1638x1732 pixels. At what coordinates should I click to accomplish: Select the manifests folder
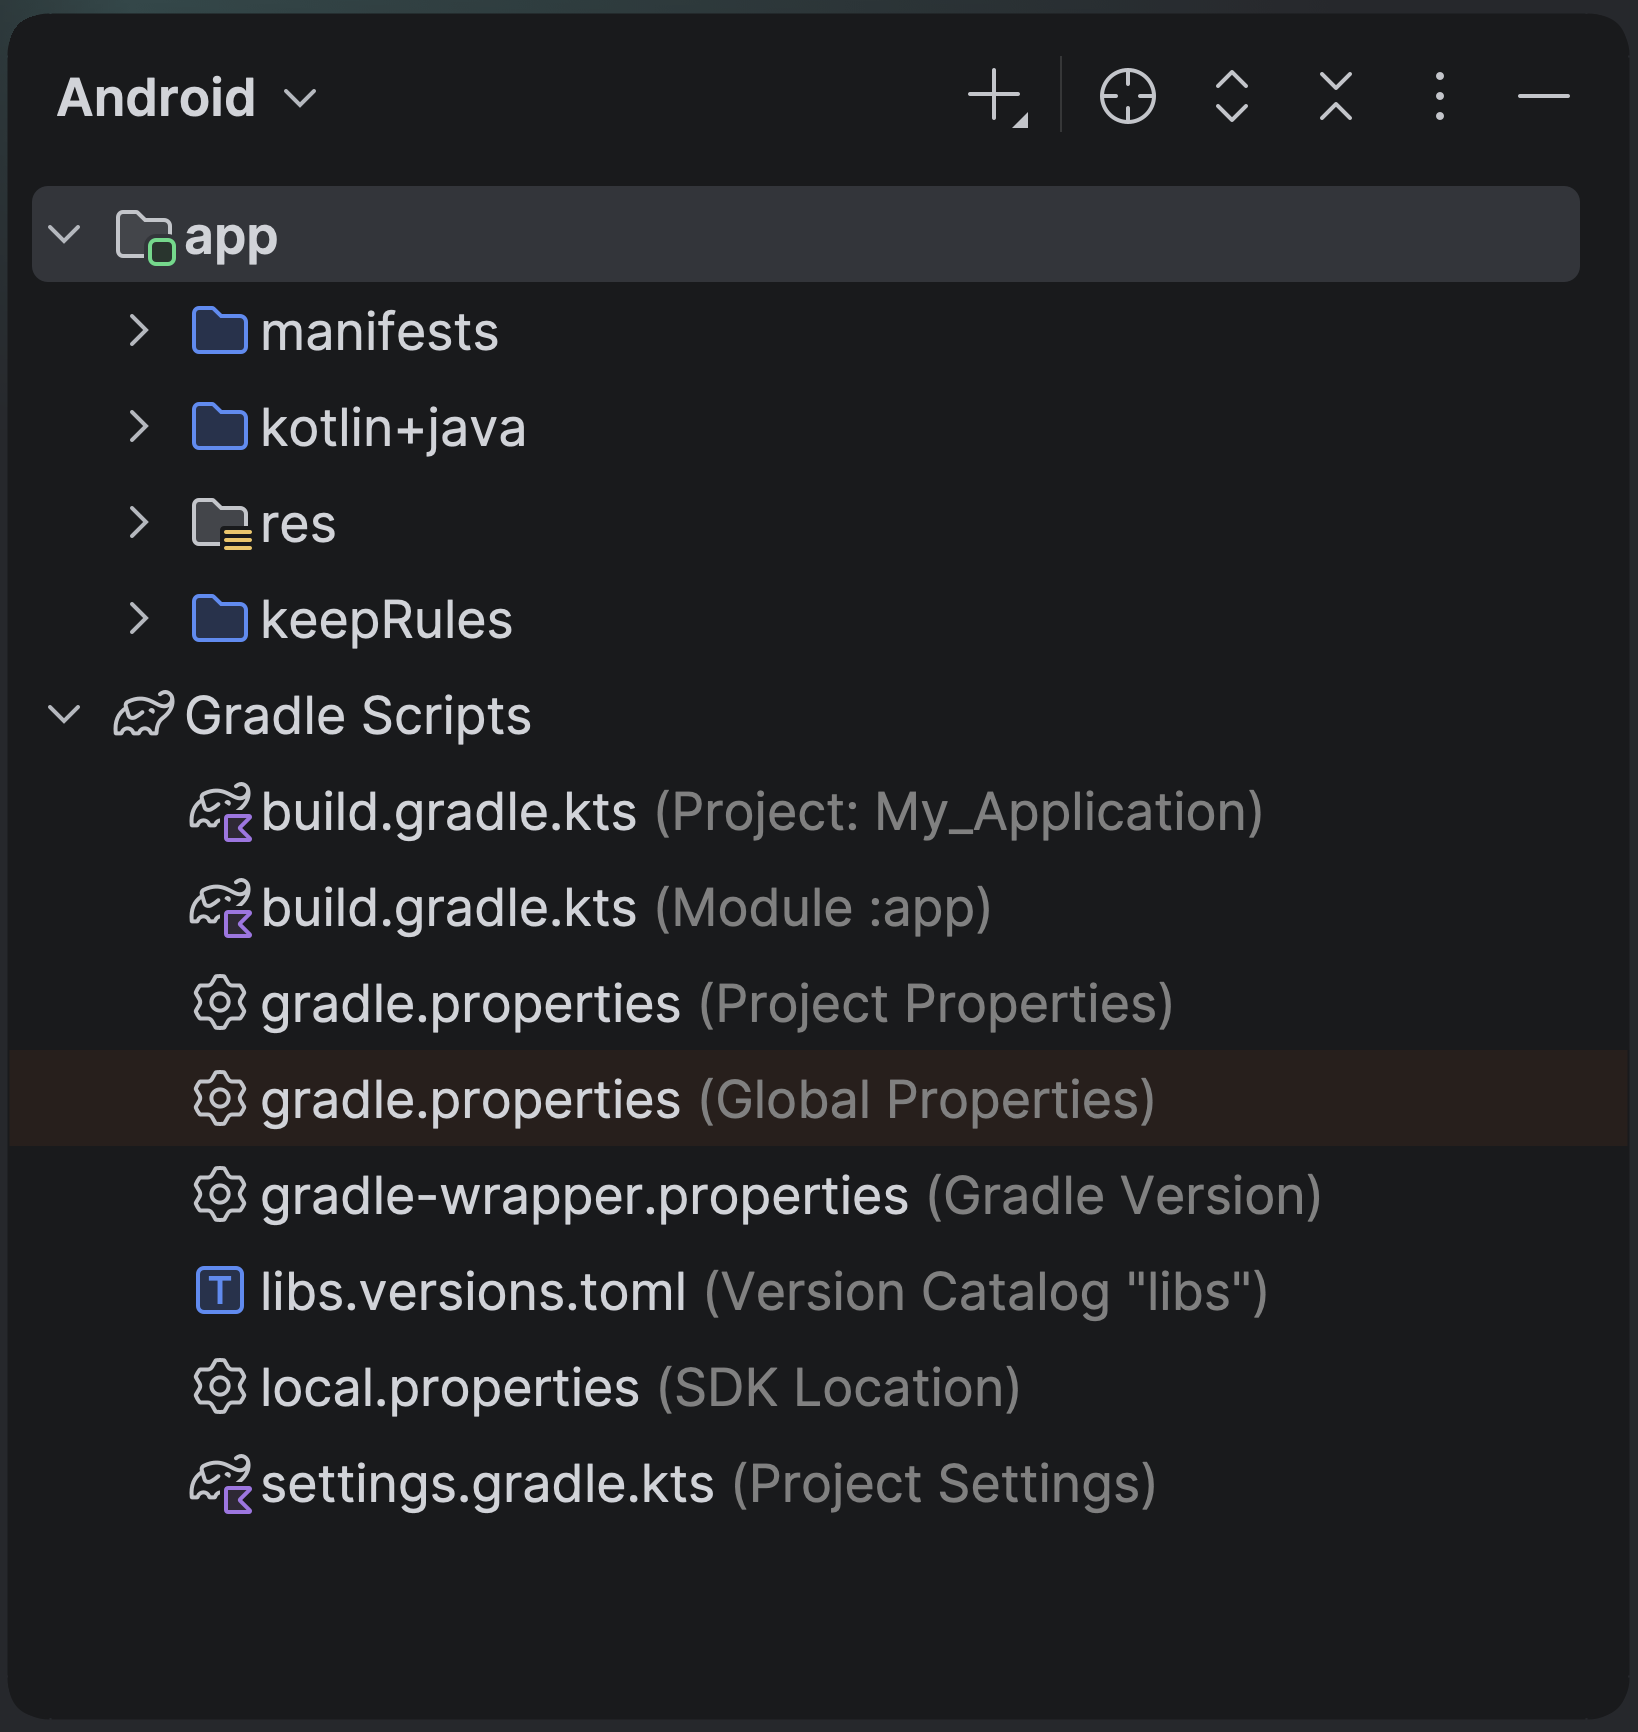coord(379,331)
